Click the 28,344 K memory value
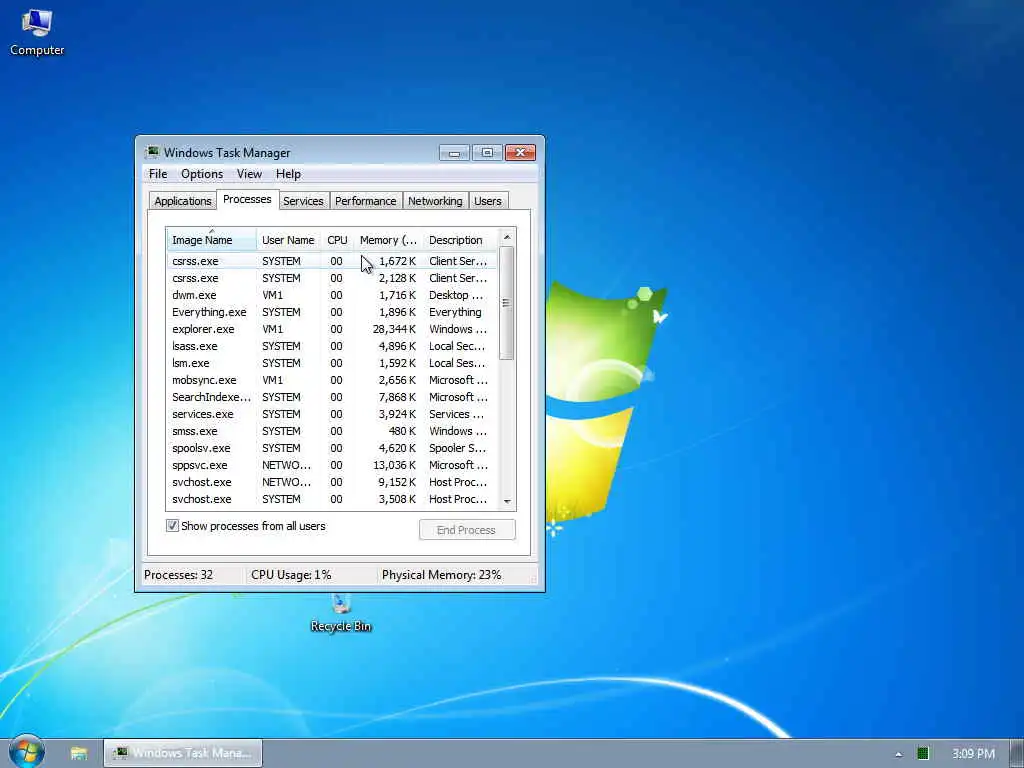This screenshot has height=768, width=1024. click(394, 328)
